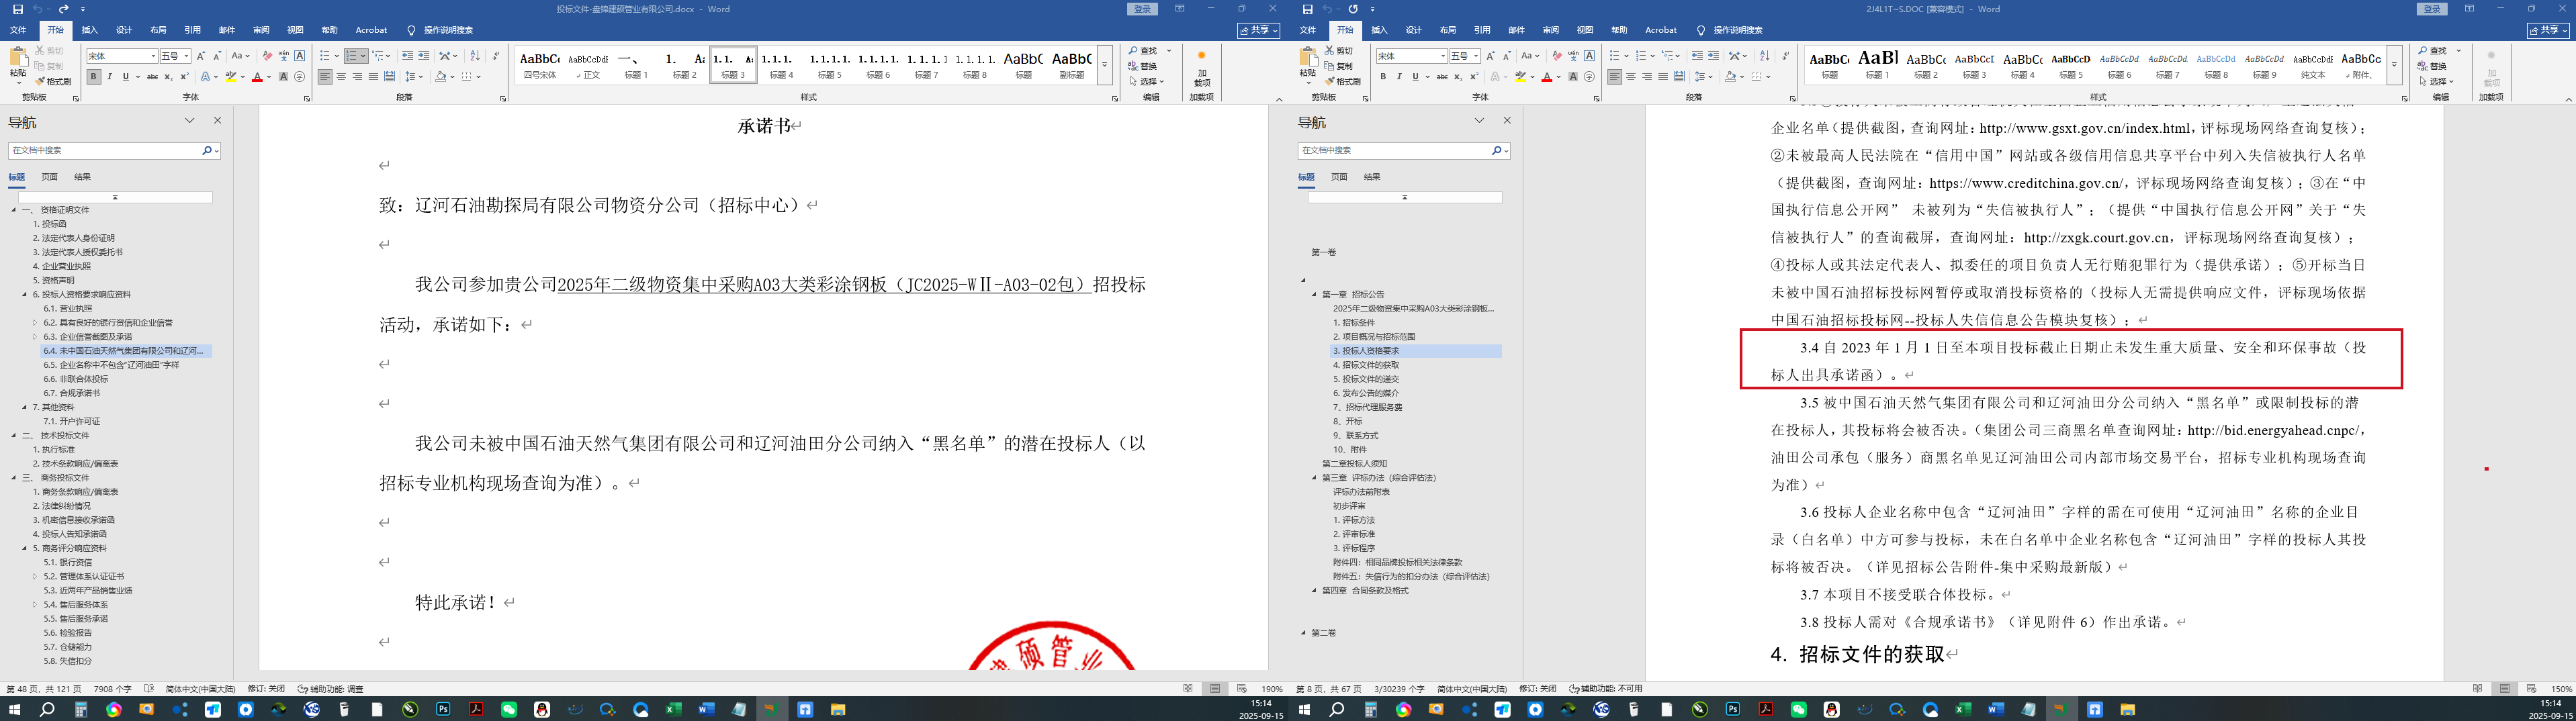Apply 标题 5 style in right Word window
Viewport: 2576px width, 721px height.
2071,65
